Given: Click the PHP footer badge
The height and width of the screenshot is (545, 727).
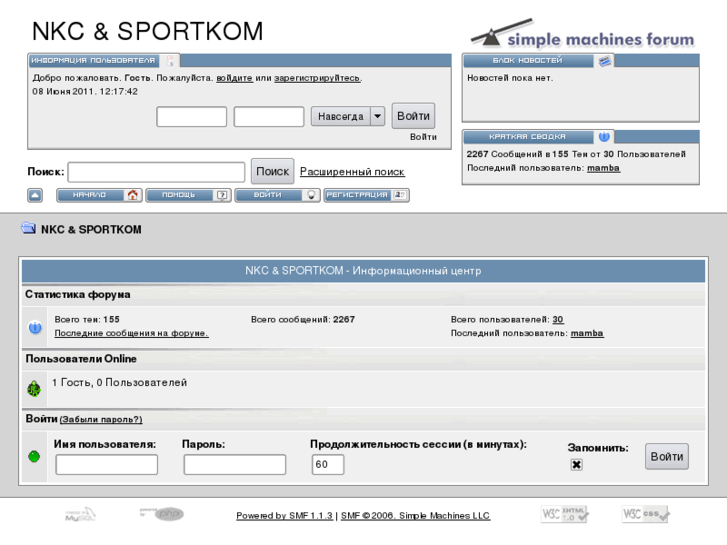Looking at the screenshot, I should coord(162,513).
